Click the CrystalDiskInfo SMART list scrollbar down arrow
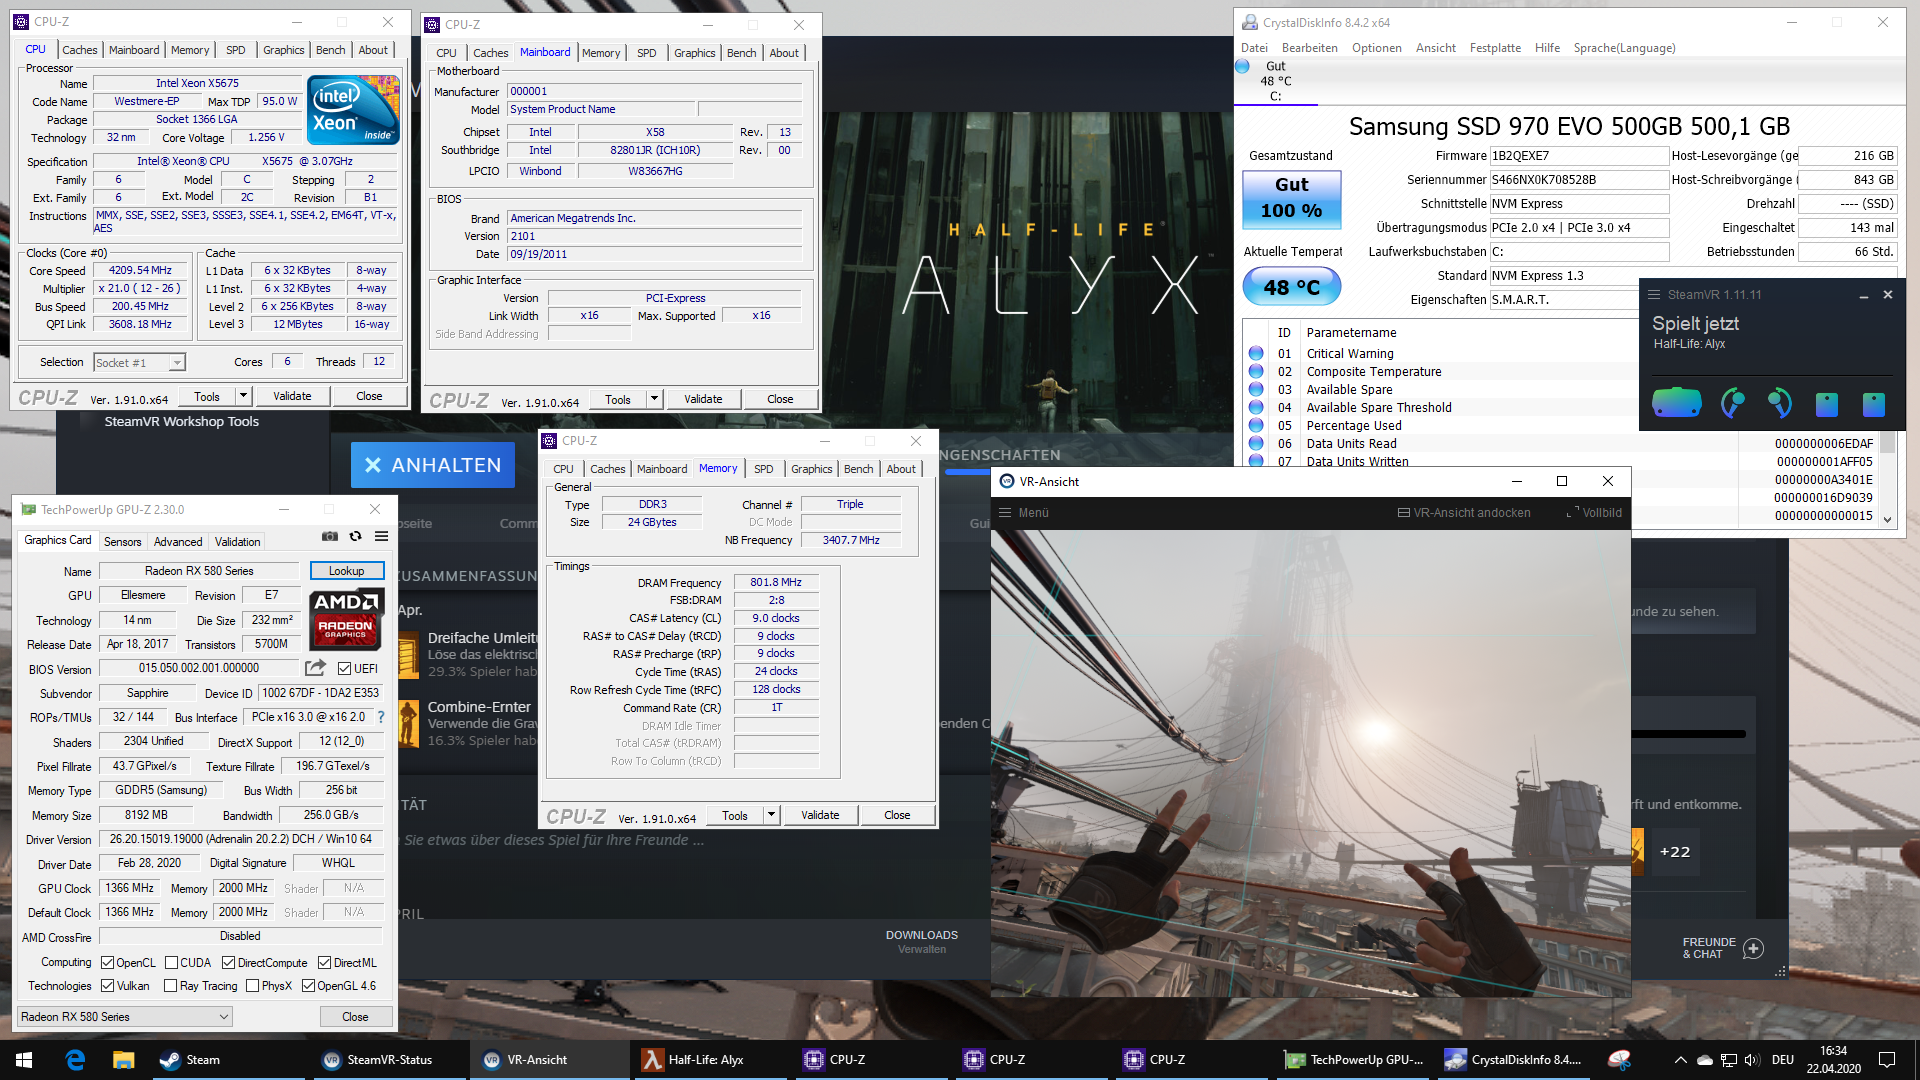1920x1080 pixels. 1888,519
